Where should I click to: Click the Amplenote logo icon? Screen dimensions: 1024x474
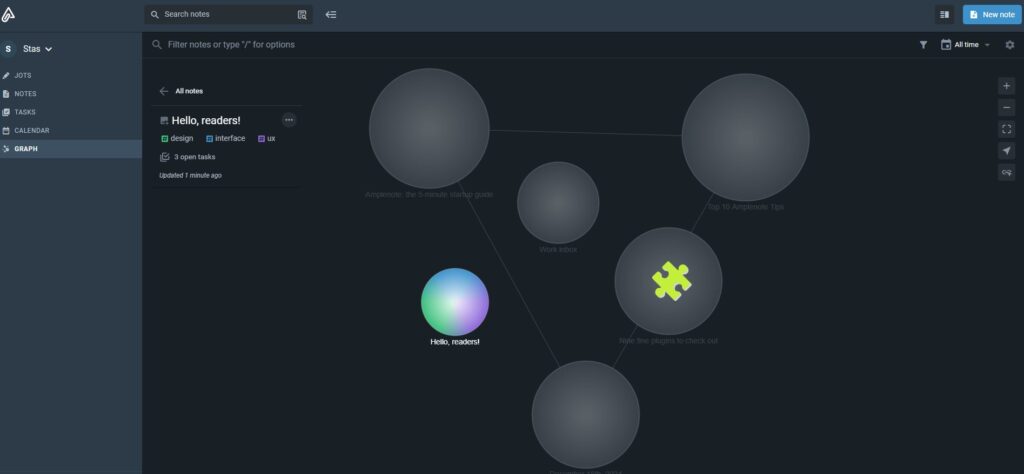[x=9, y=14]
